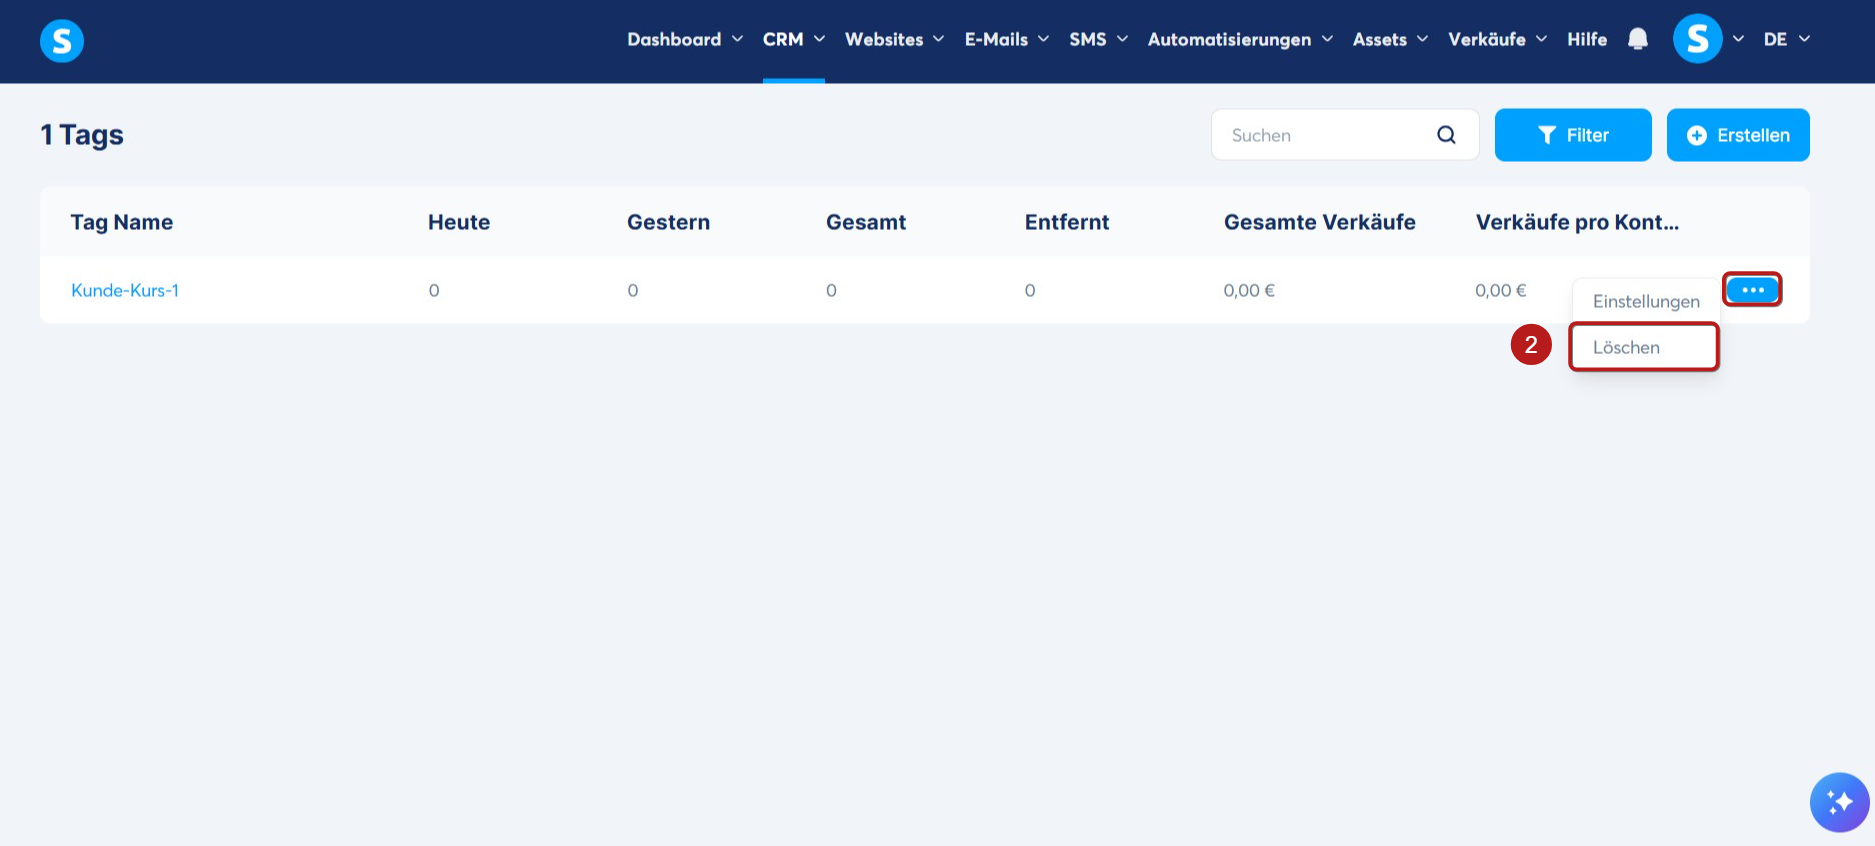Screen dimensions: 1875x846
Task: Expand the Websites menu
Action: [894, 39]
